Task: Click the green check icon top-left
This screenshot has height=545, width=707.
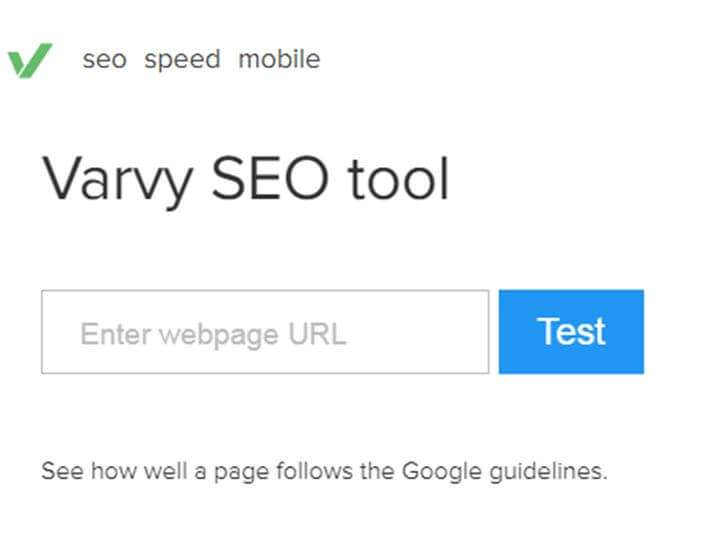Action: 28,62
